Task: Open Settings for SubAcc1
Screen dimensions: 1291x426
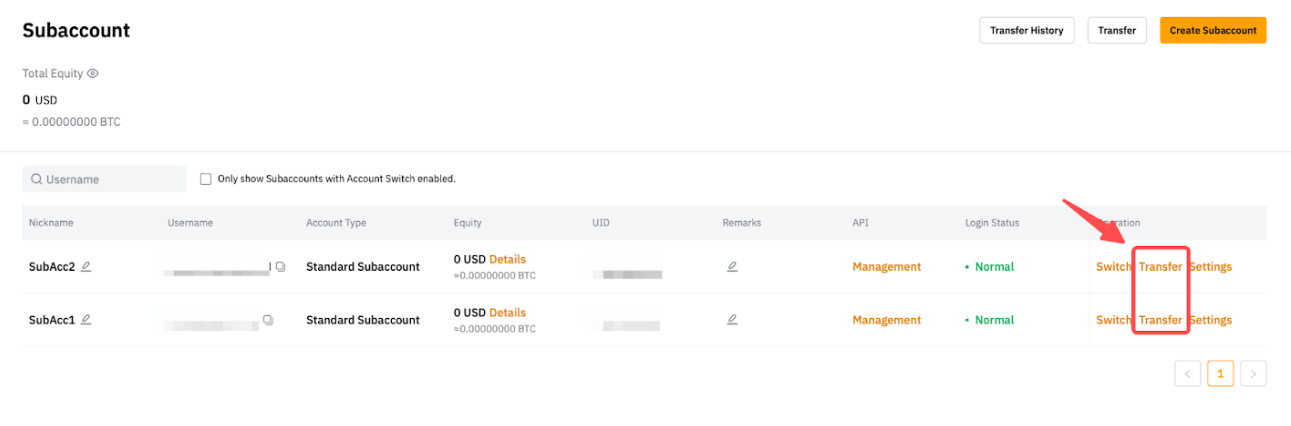Action: [x=1211, y=320]
